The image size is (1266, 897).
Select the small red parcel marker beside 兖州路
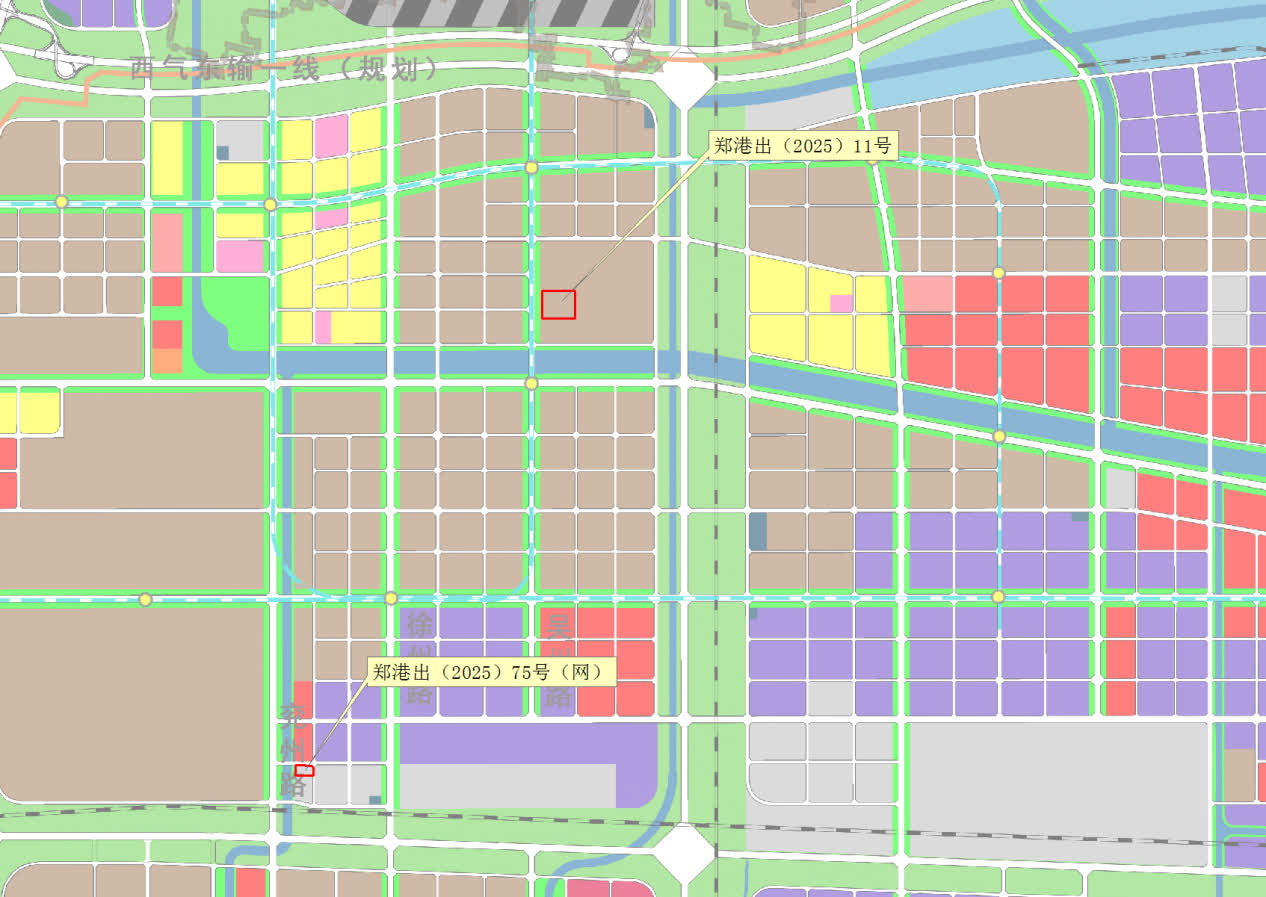[x=305, y=770]
